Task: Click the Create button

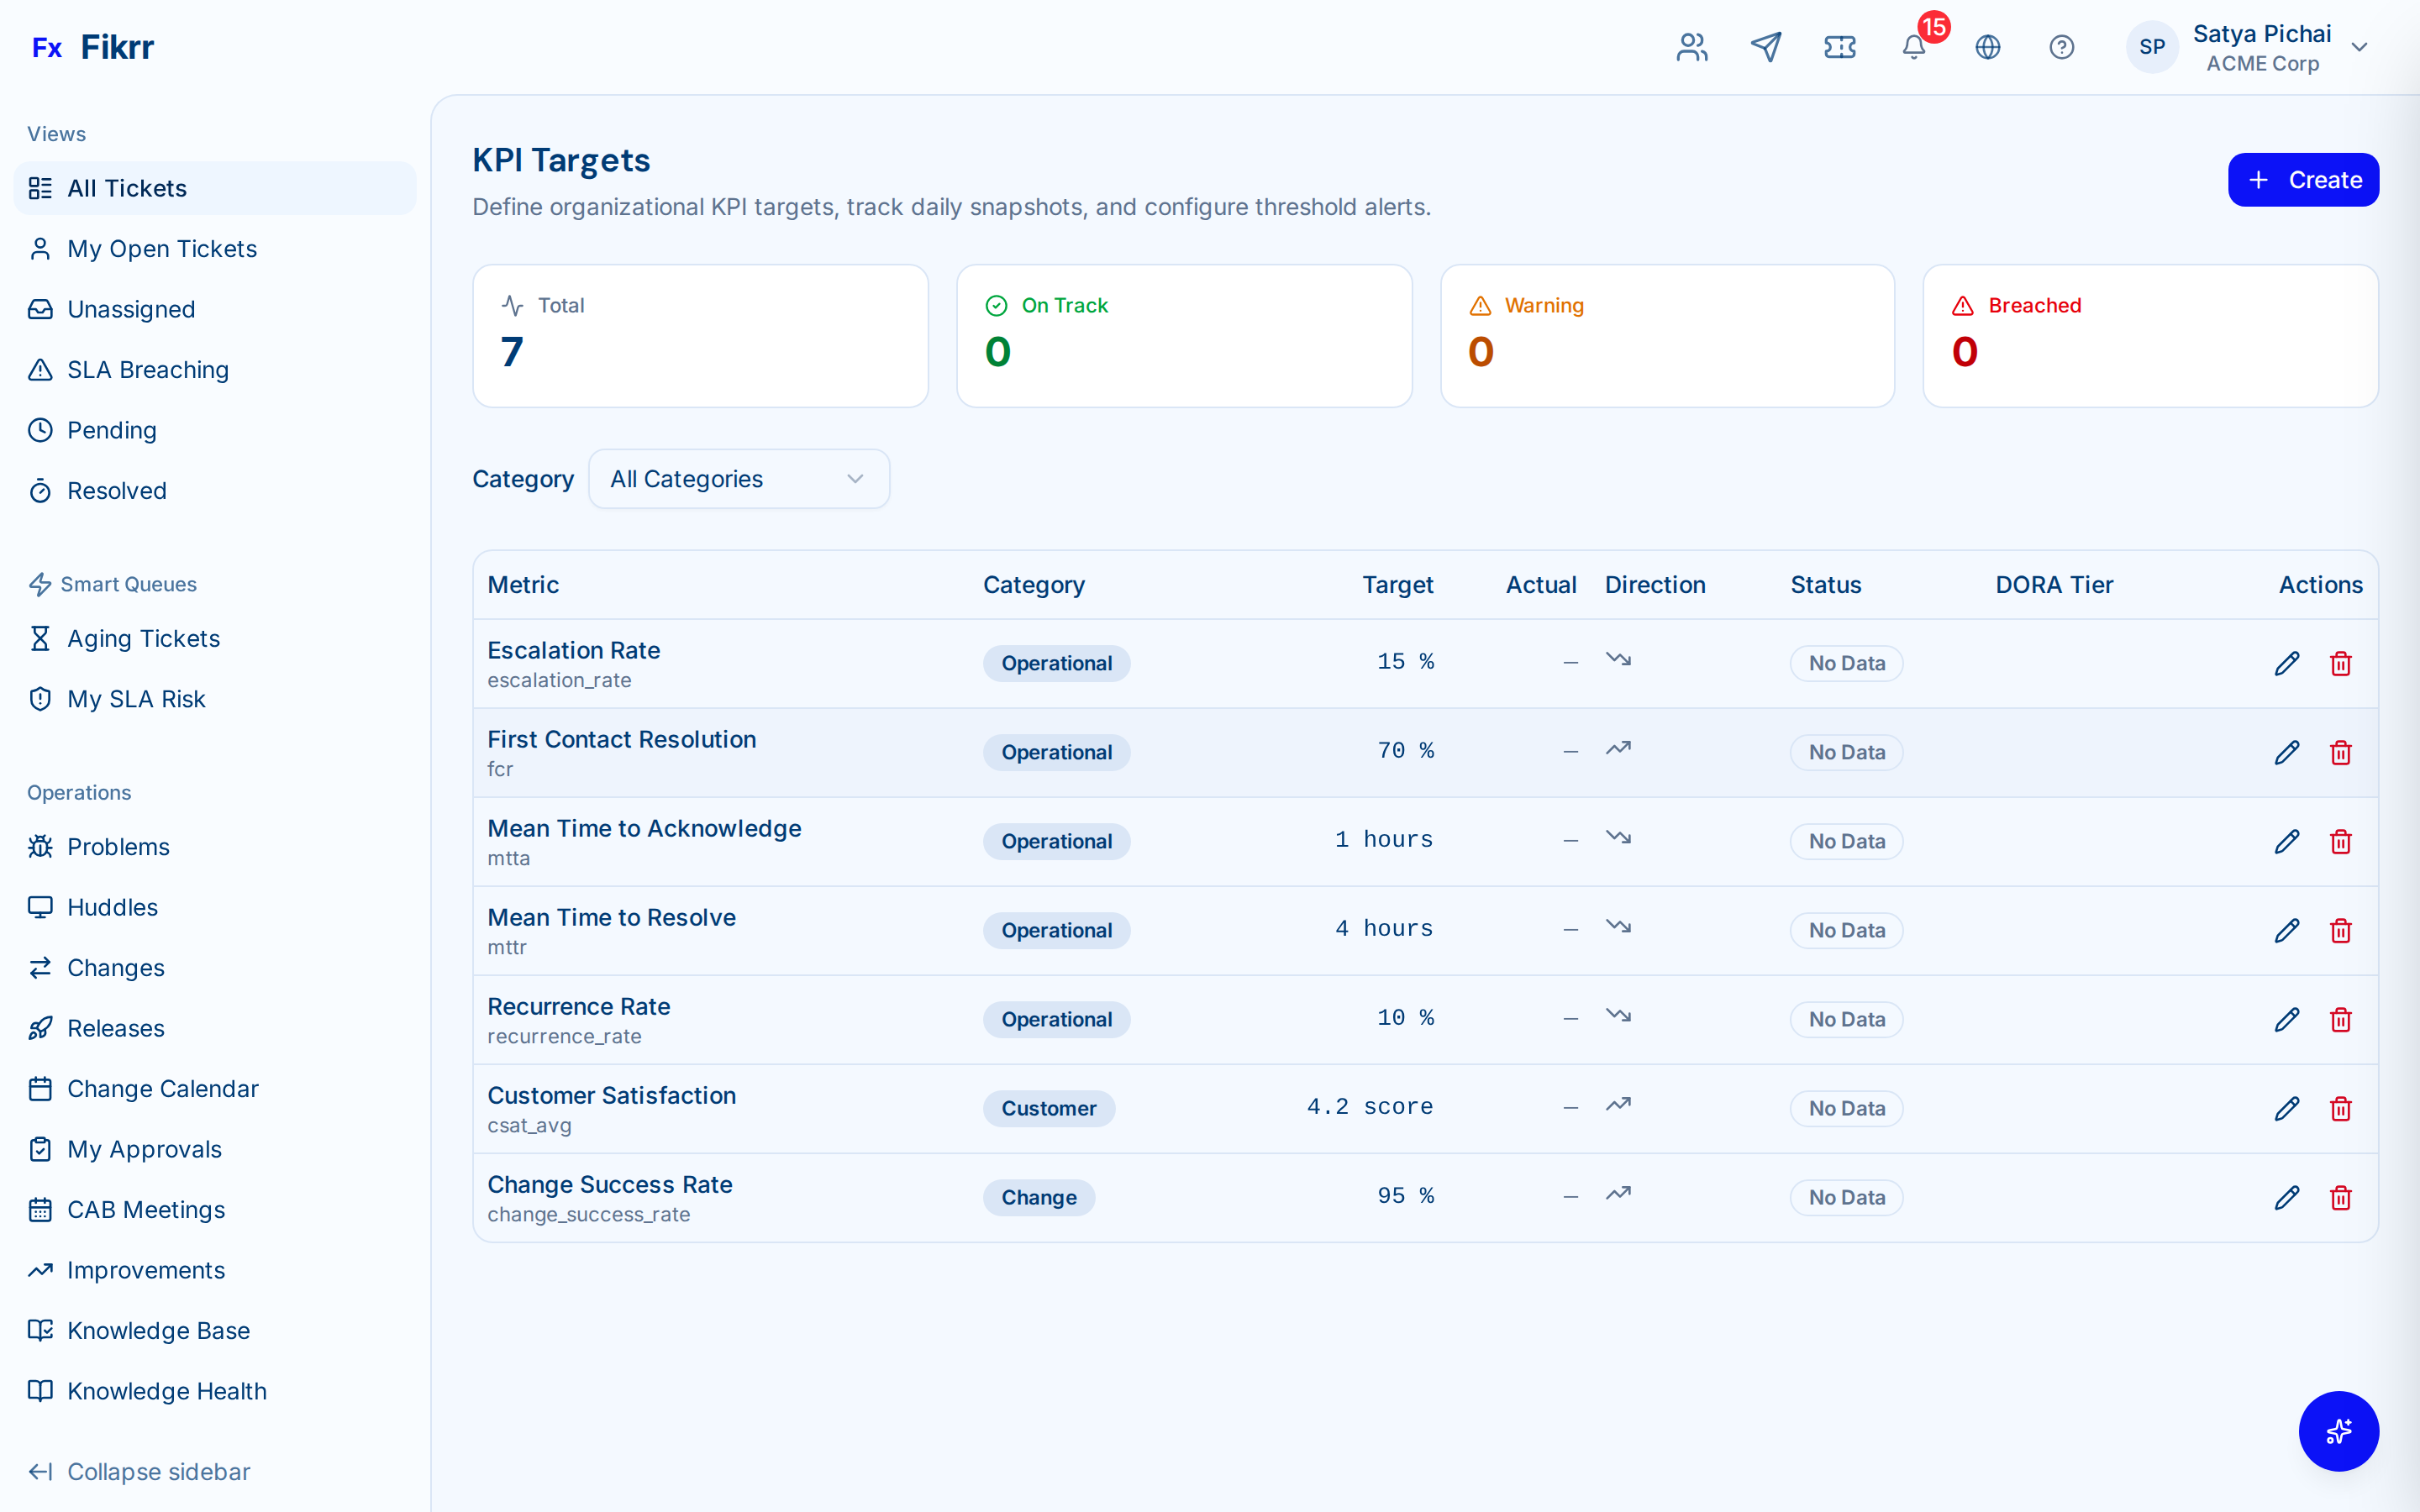Action: pyautogui.click(x=2303, y=179)
